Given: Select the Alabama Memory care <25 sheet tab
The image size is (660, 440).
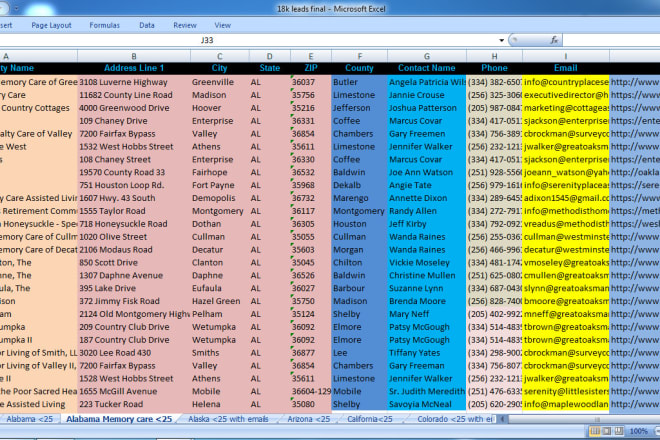Looking at the screenshot, I should pyautogui.click(x=119, y=419).
